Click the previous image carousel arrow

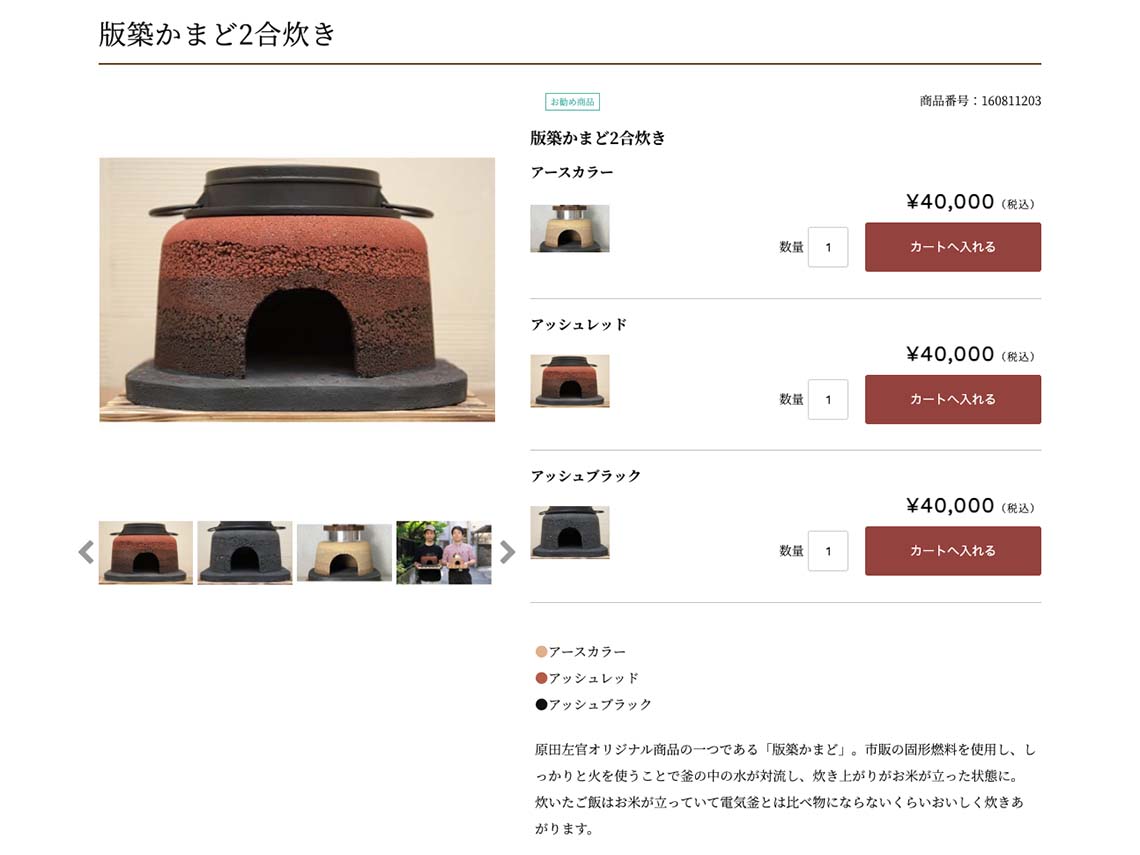click(87, 553)
